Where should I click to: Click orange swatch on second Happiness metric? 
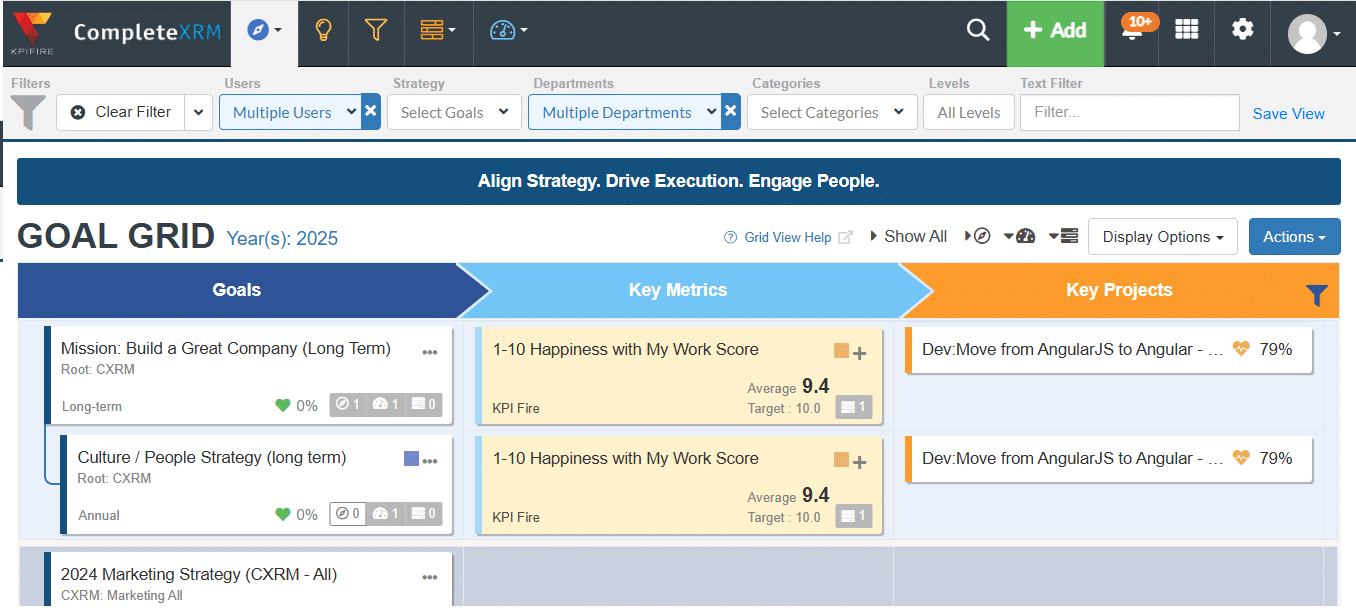pyautogui.click(x=841, y=460)
